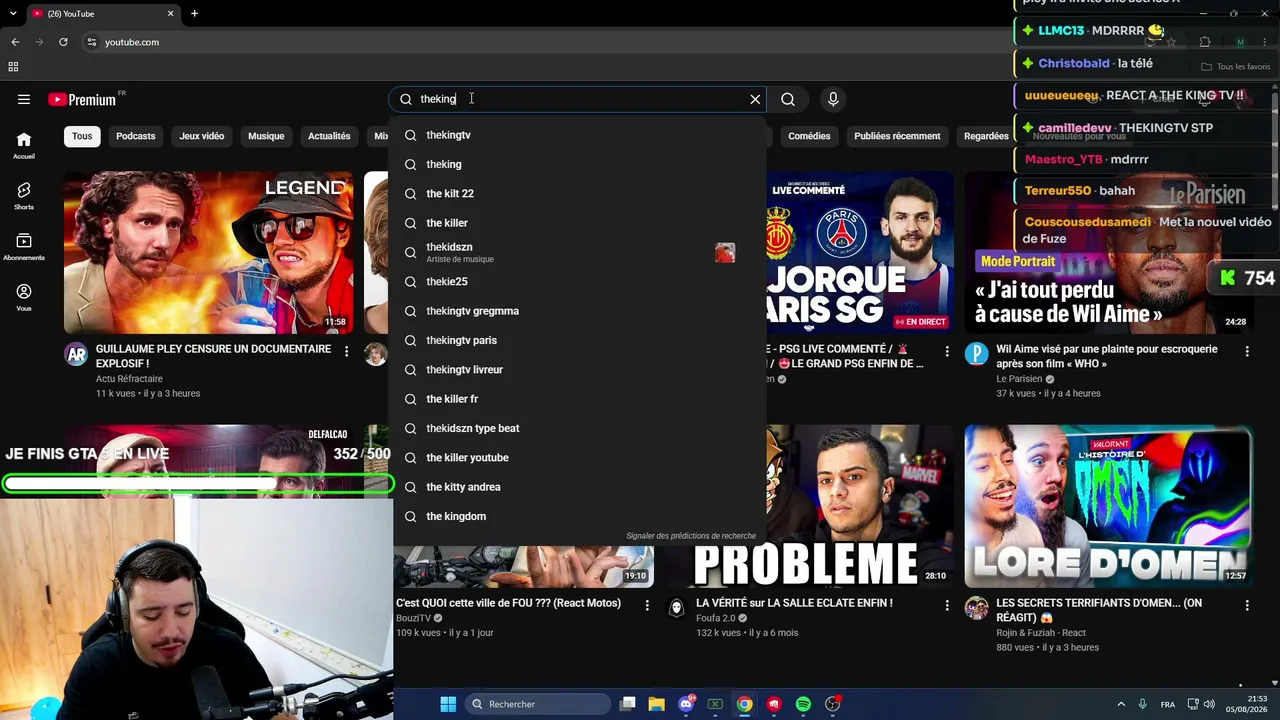The width and height of the screenshot is (1280, 720).
Task: Choose the 'thekidszn type beat' suggestion
Action: (578, 428)
